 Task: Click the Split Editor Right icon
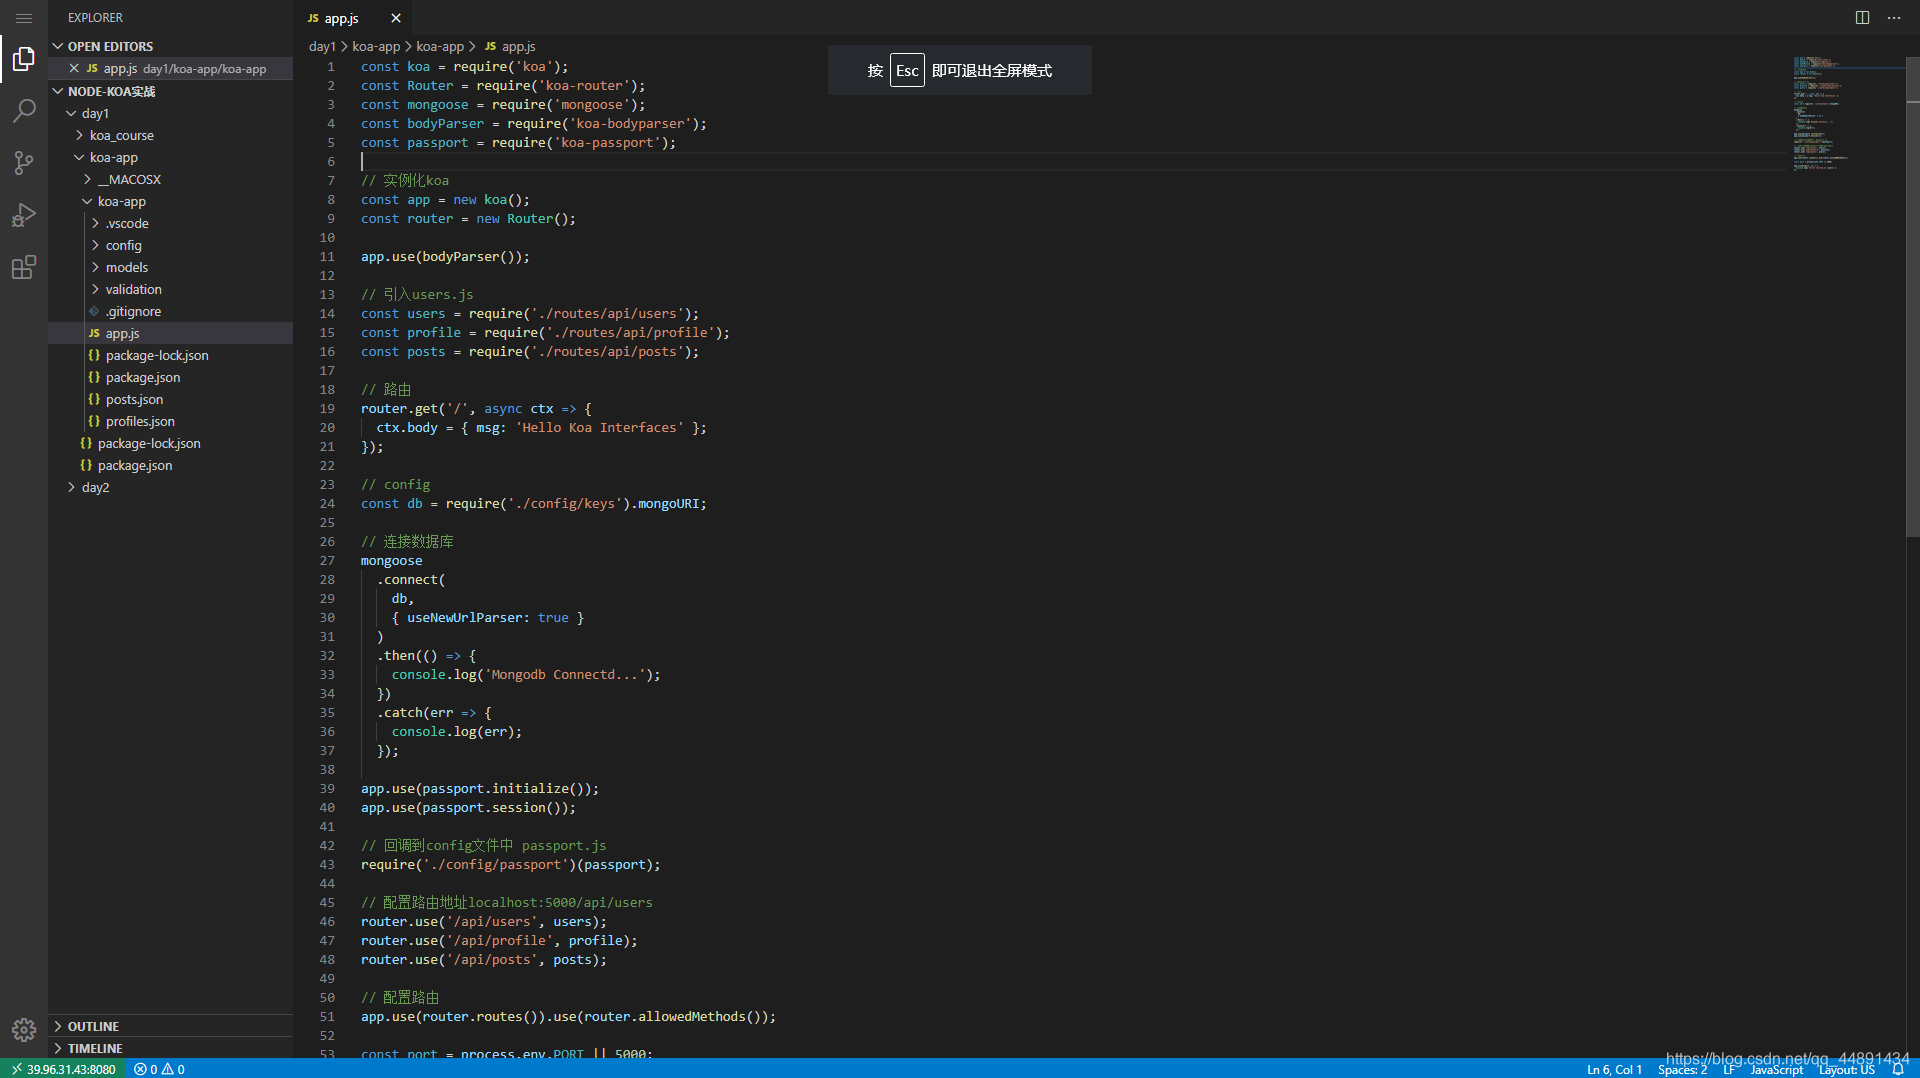click(1862, 18)
